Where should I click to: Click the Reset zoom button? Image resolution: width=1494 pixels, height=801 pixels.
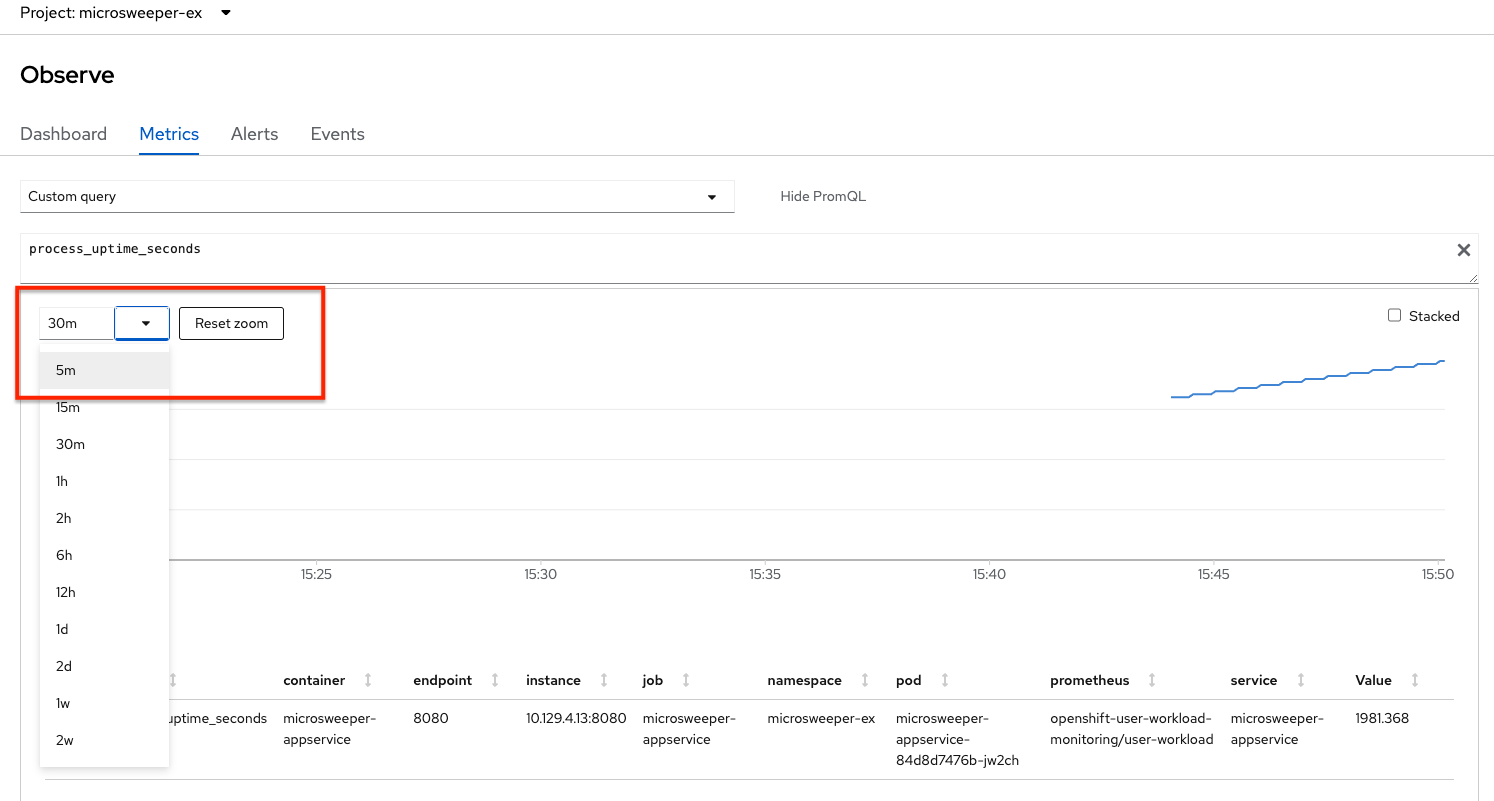(231, 323)
